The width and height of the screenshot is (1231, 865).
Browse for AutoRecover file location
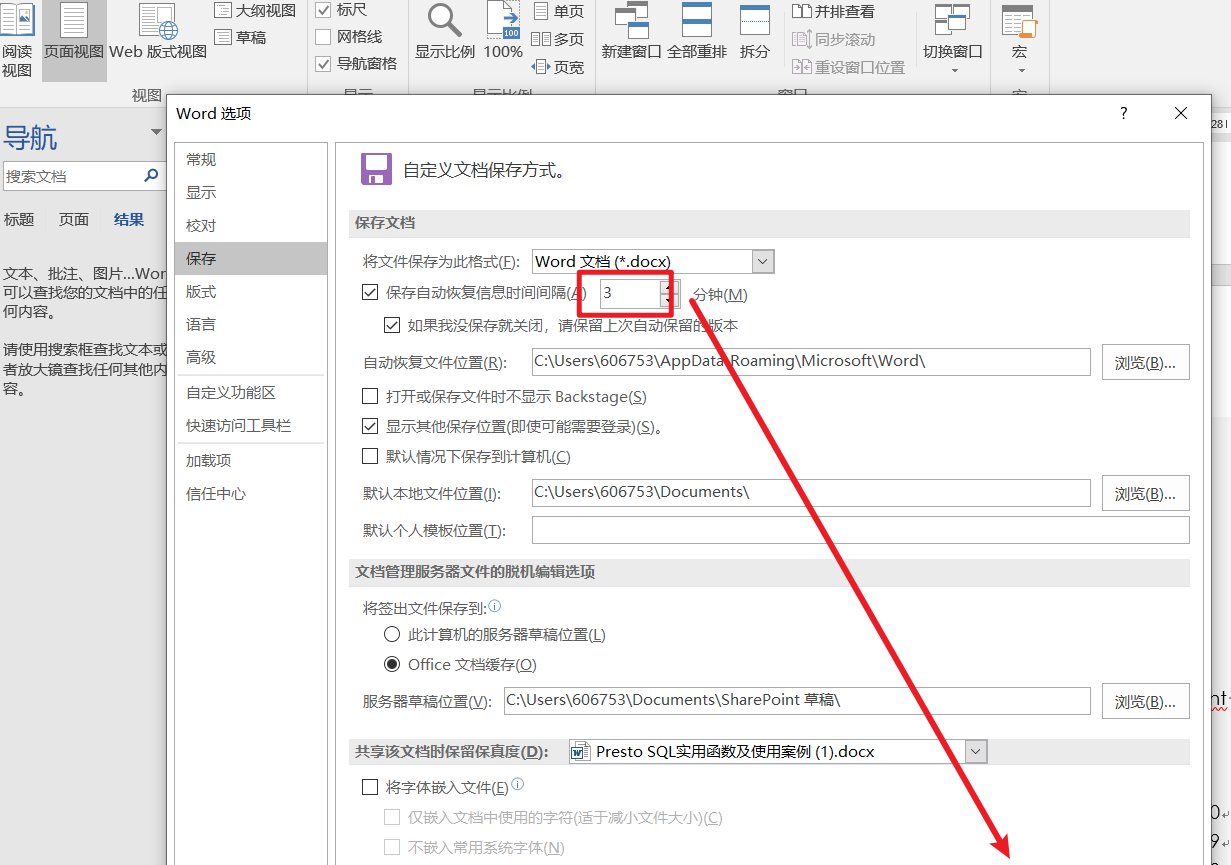point(1146,362)
